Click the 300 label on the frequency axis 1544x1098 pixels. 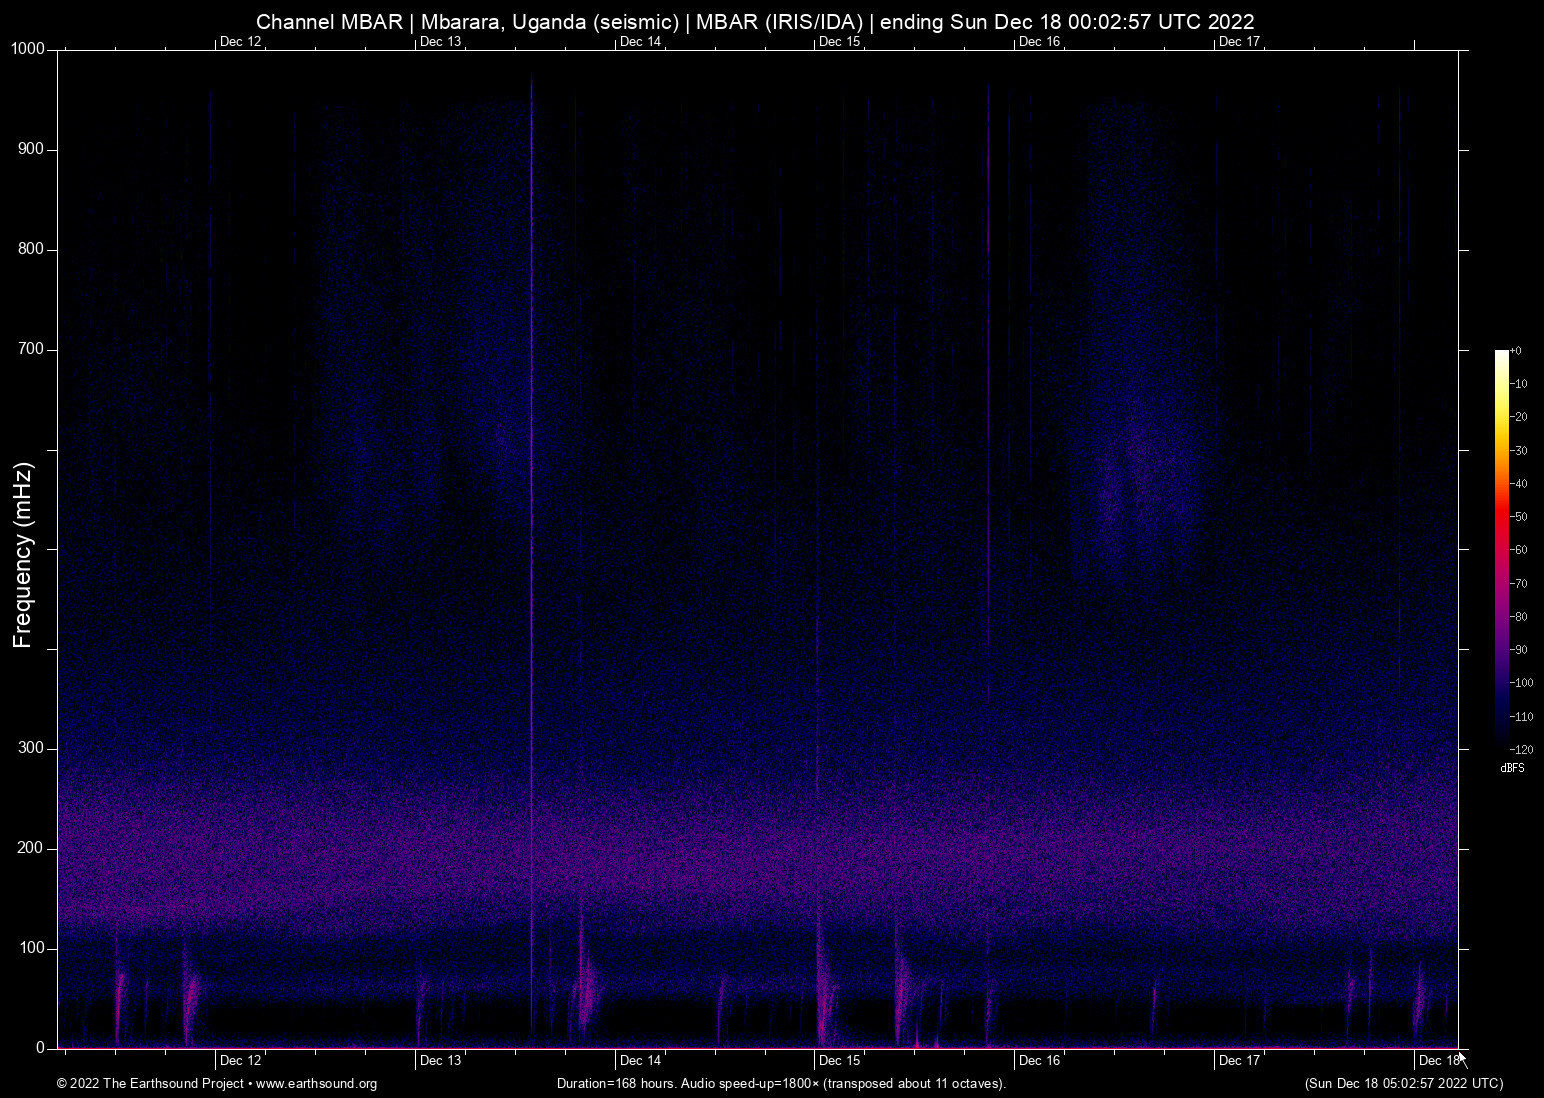31,748
